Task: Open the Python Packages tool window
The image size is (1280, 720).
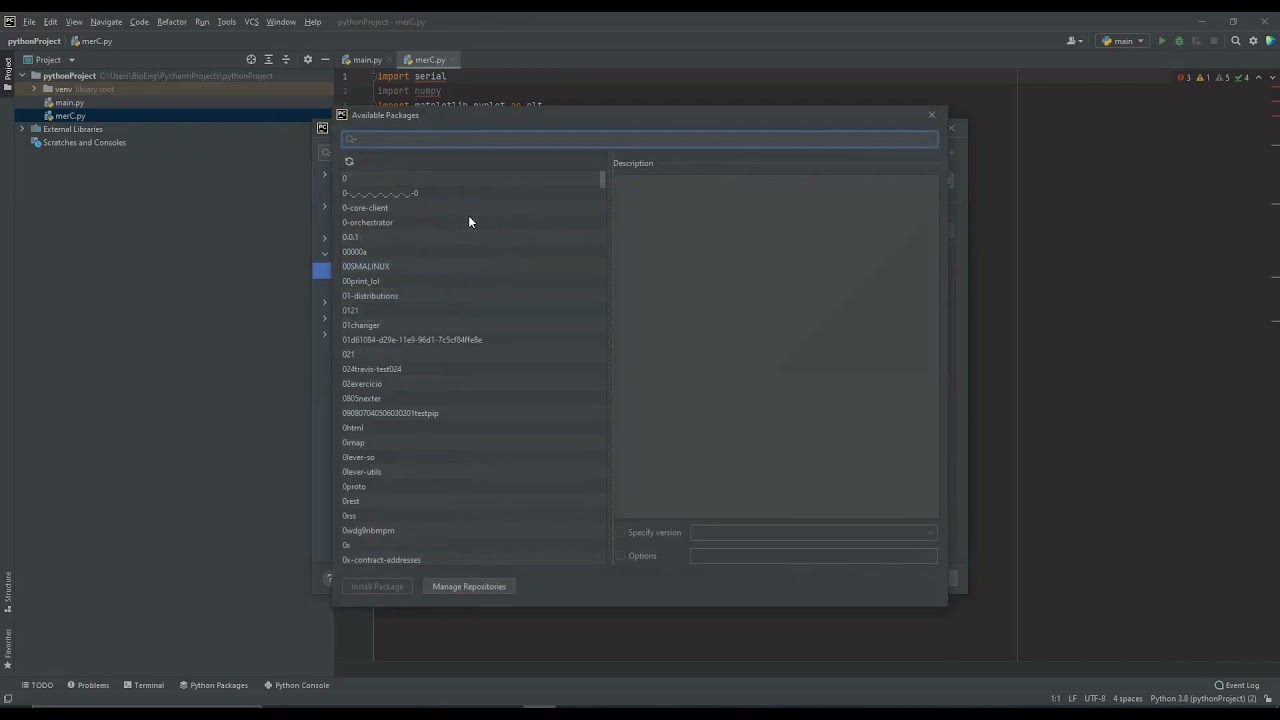Action: (x=214, y=685)
